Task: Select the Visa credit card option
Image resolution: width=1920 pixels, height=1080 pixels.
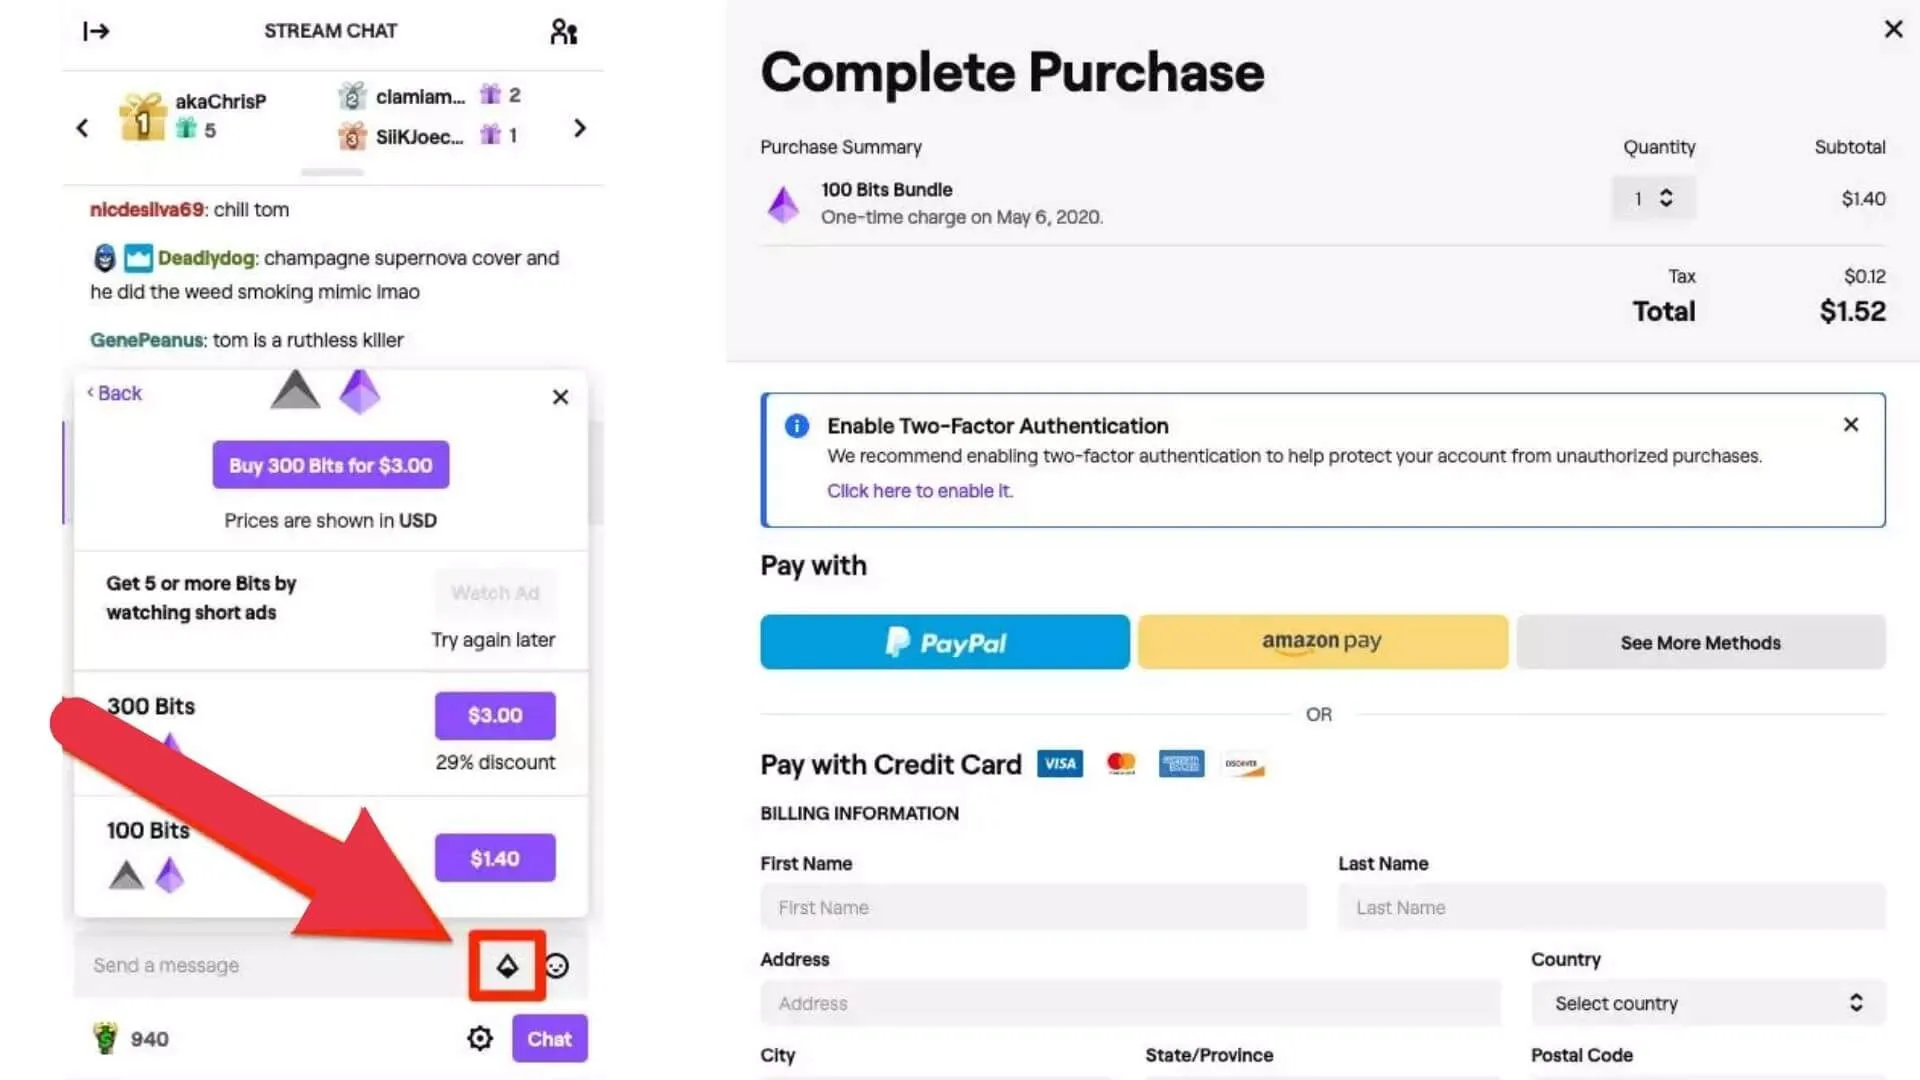Action: [1060, 764]
